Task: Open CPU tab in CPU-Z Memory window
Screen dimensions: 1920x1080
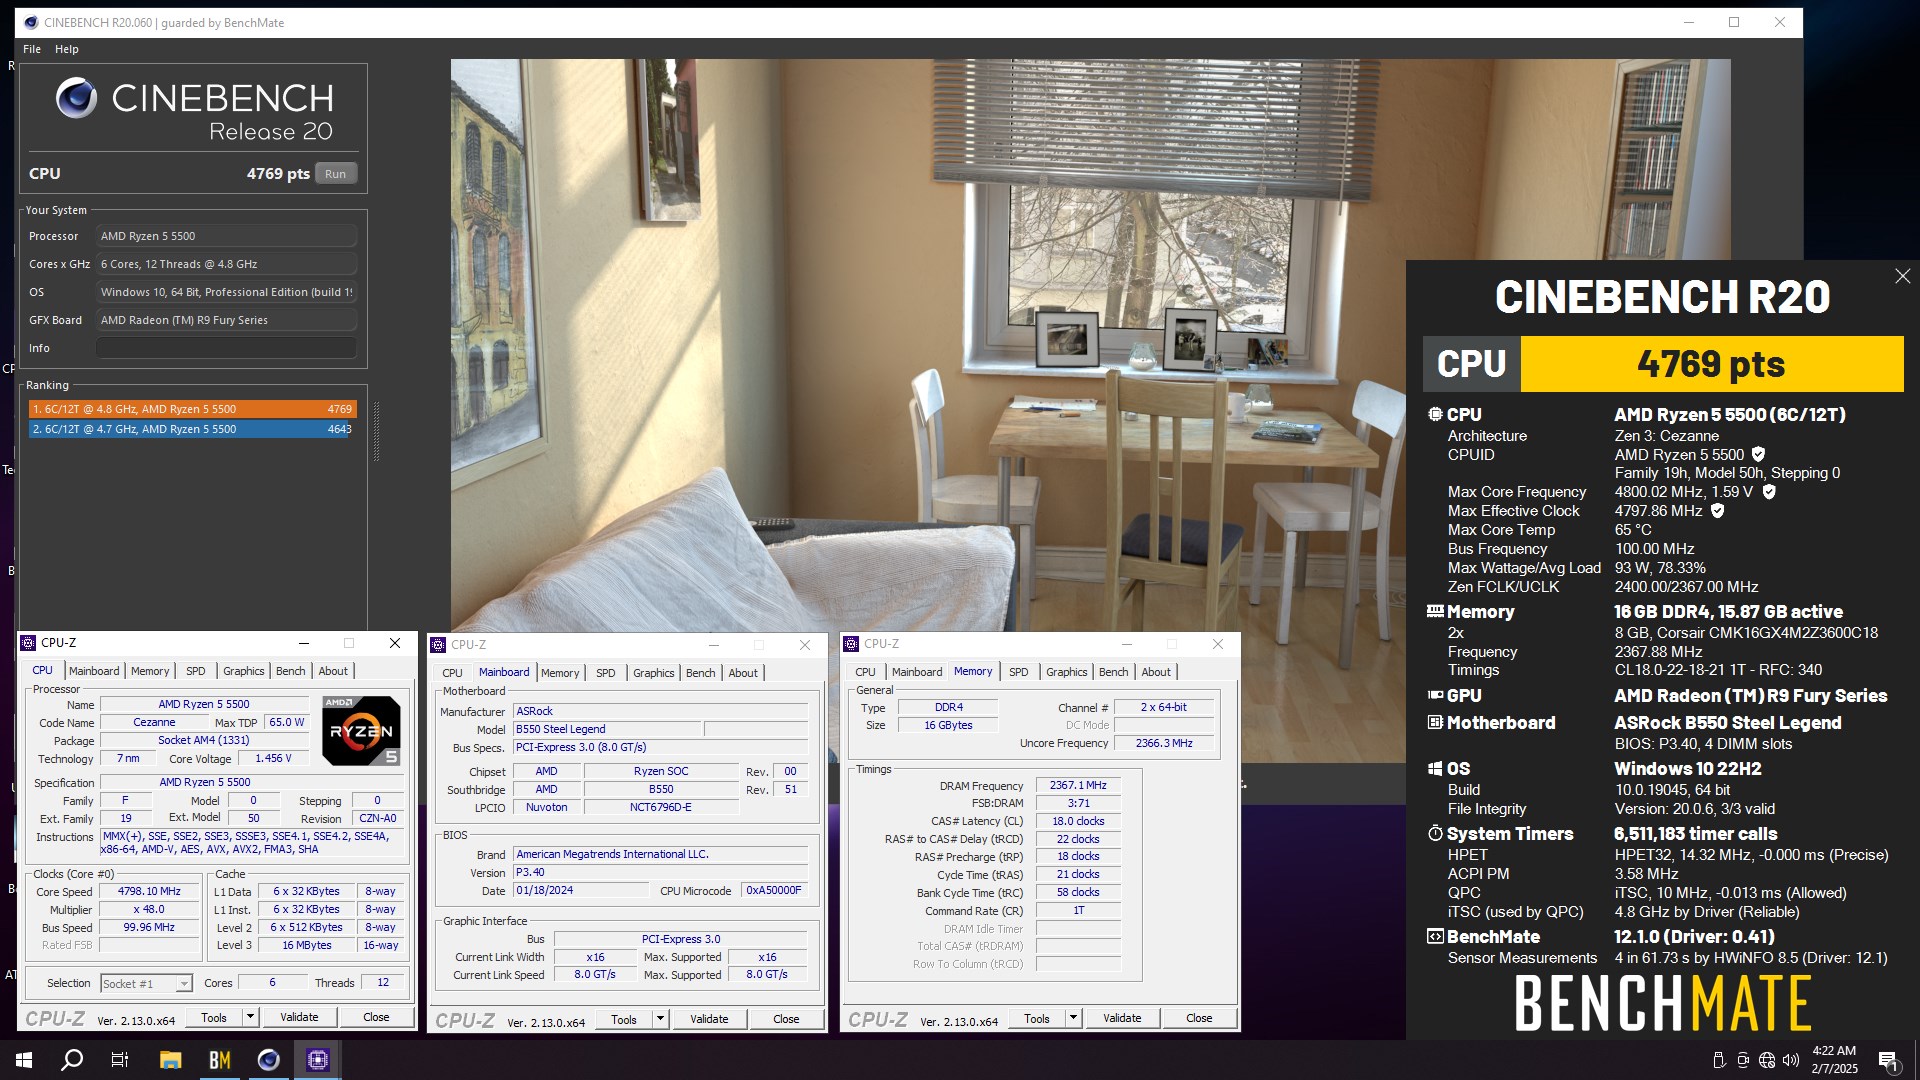Action: [866, 672]
